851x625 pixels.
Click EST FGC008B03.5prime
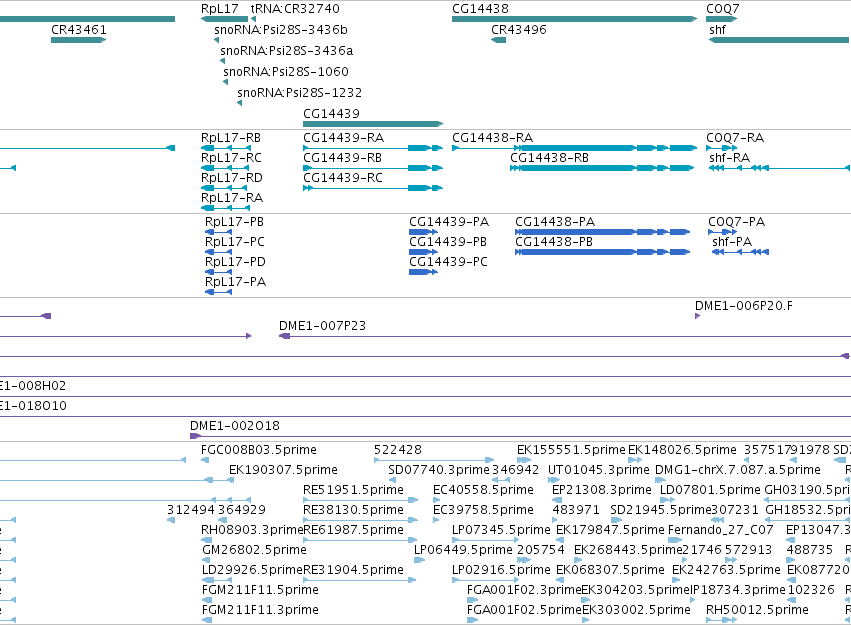click(258, 450)
